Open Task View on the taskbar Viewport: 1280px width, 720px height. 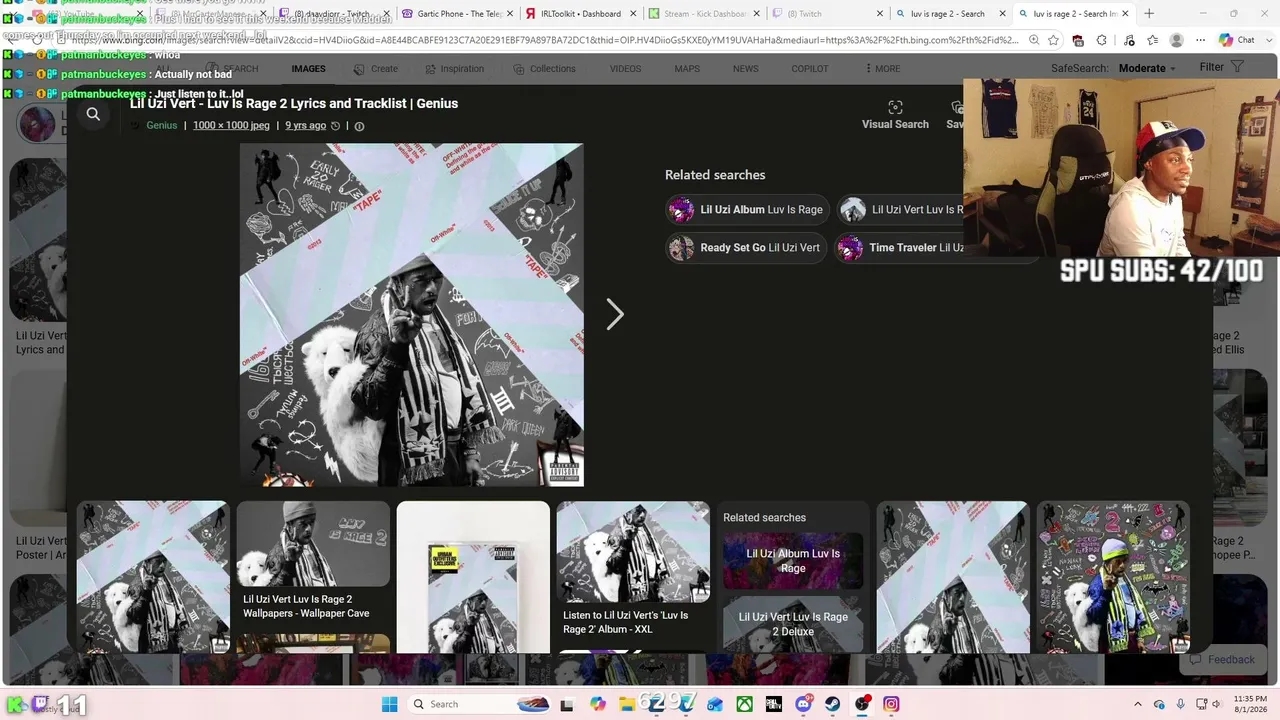pyautogui.click(x=568, y=704)
